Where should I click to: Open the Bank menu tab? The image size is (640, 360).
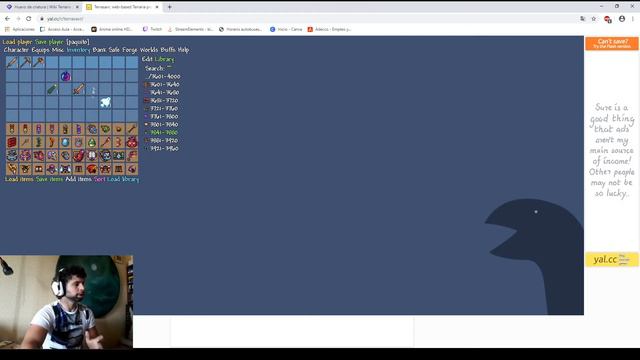coord(99,50)
